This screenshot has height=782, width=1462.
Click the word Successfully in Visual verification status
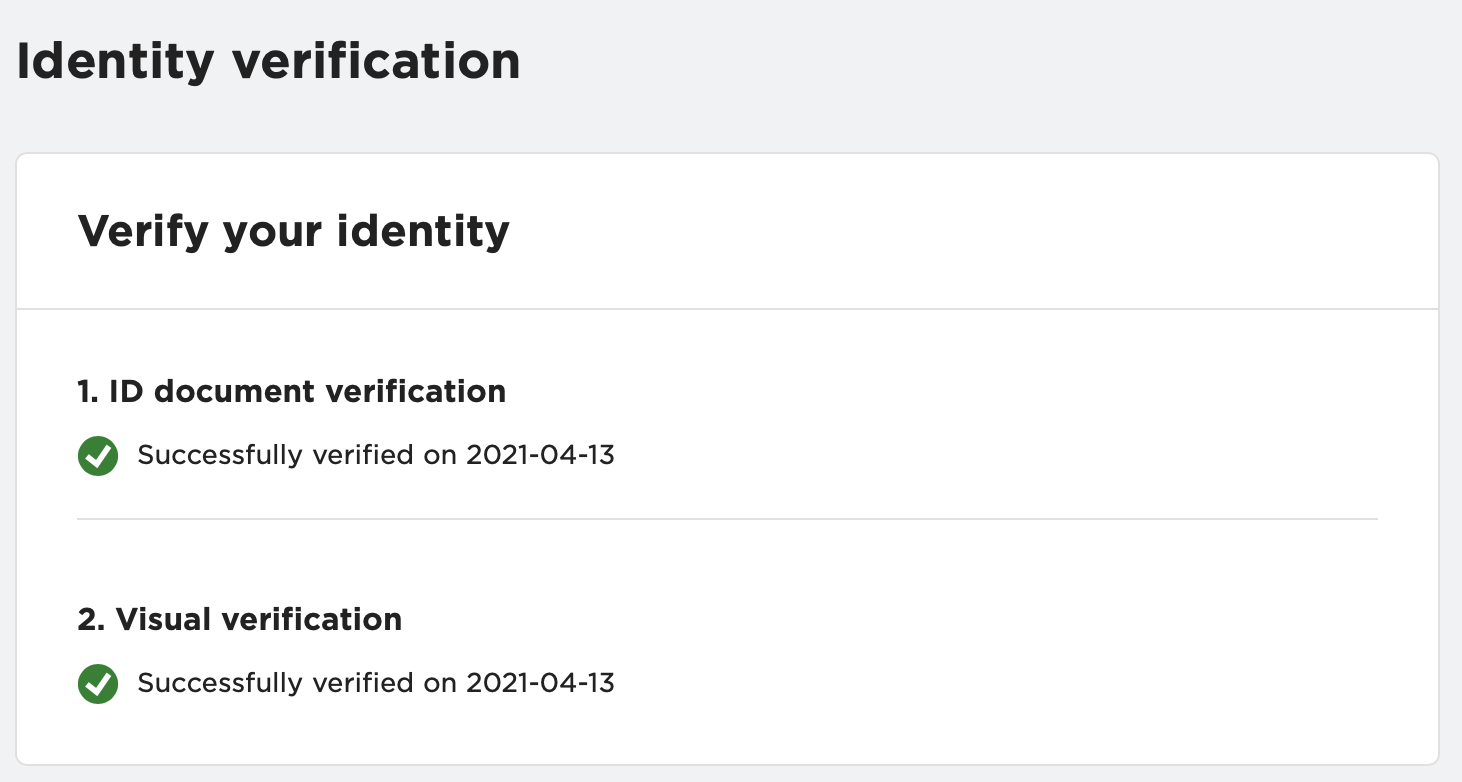(220, 684)
